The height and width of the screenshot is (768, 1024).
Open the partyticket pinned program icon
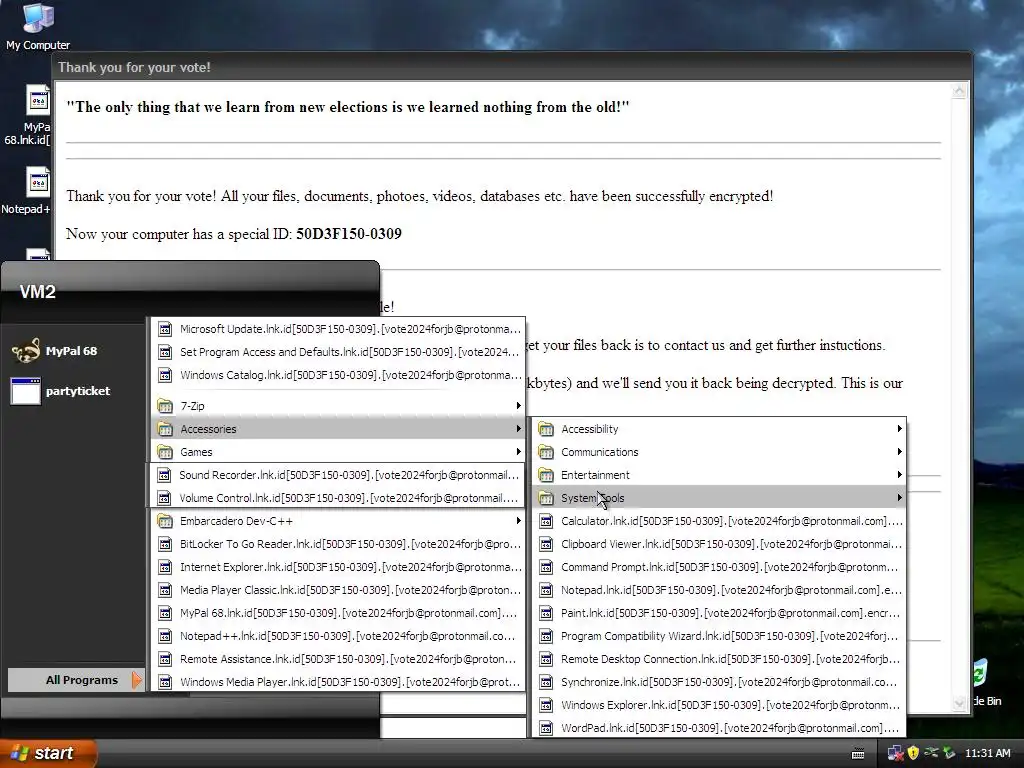26,391
